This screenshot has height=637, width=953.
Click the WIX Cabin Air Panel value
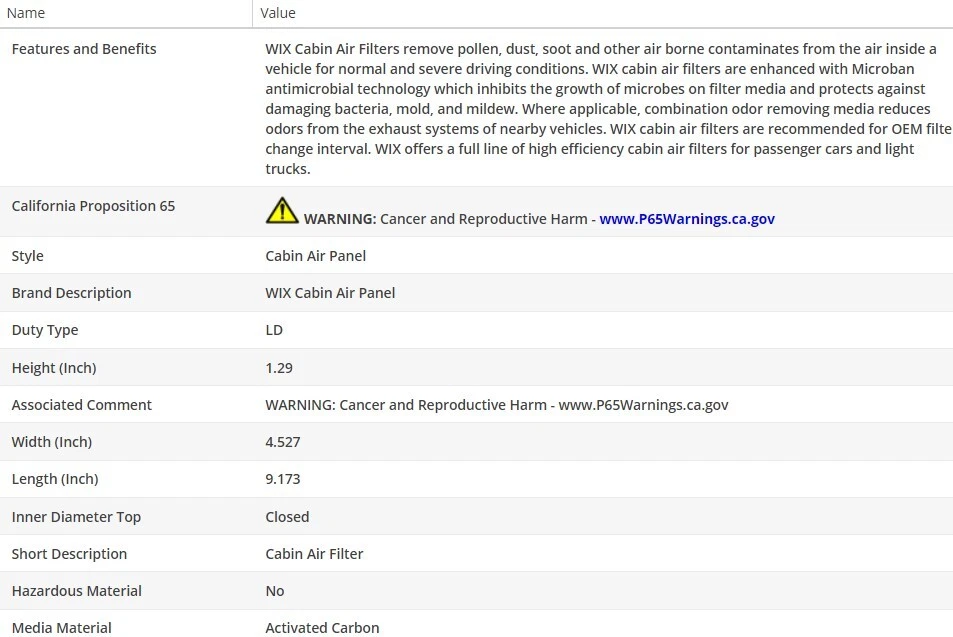(x=330, y=293)
